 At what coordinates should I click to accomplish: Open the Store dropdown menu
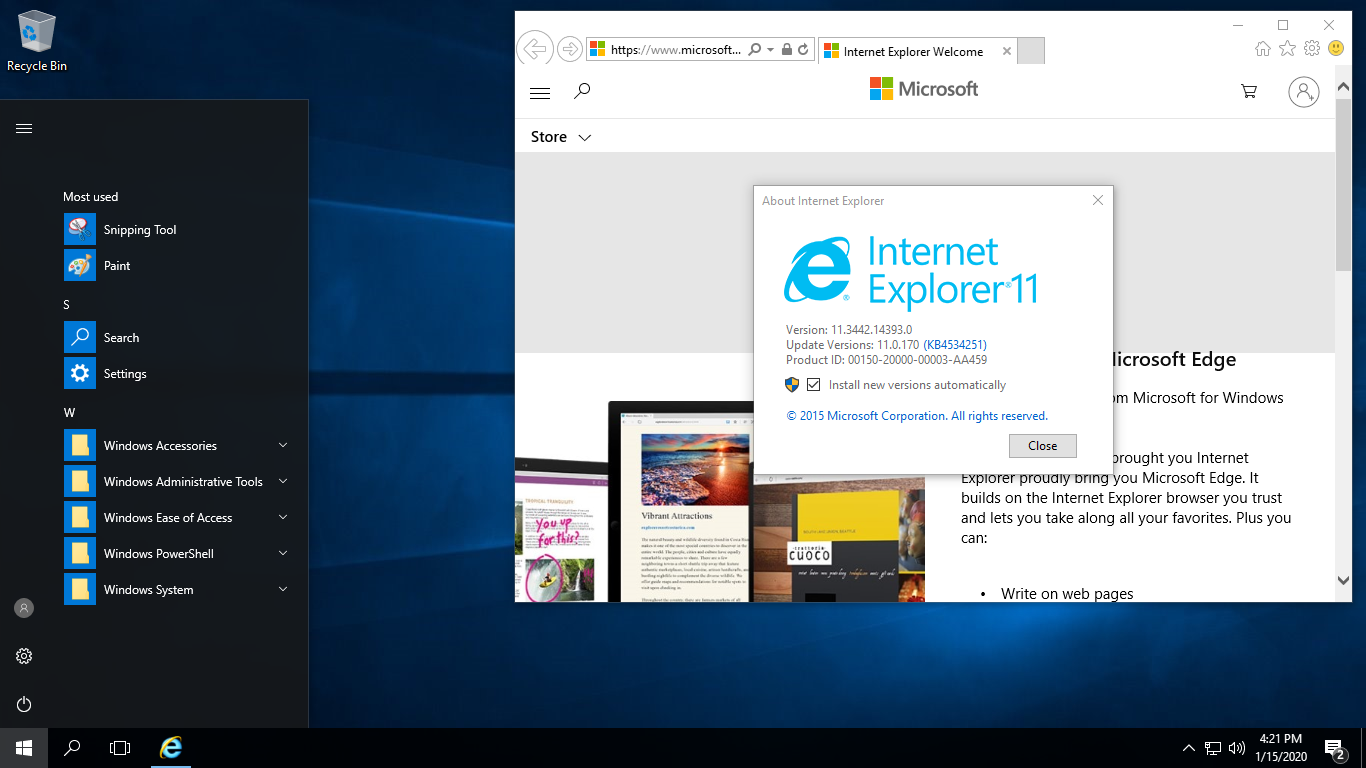(561, 137)
